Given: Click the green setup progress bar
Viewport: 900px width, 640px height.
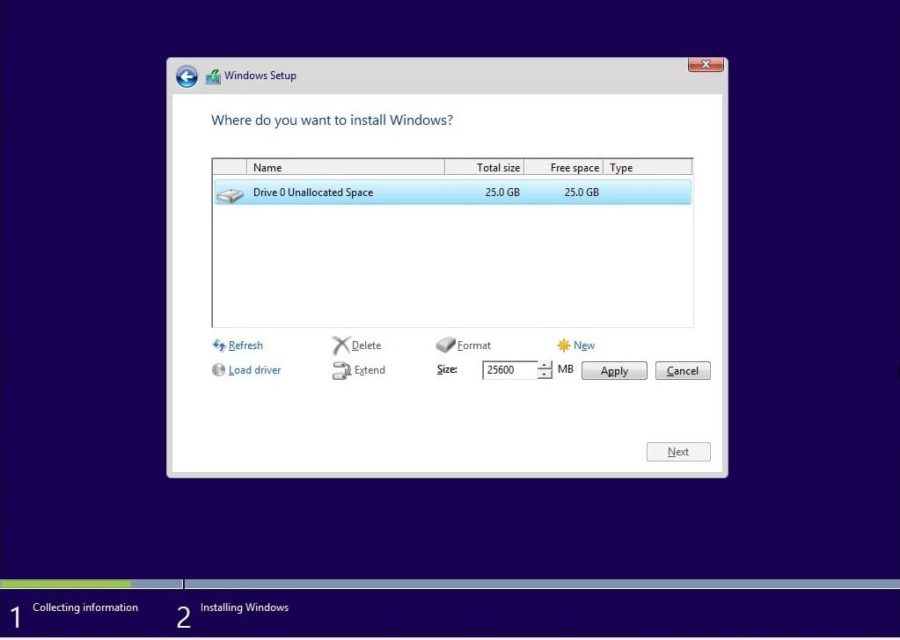Looking at the screenshot, I should 66,584.
